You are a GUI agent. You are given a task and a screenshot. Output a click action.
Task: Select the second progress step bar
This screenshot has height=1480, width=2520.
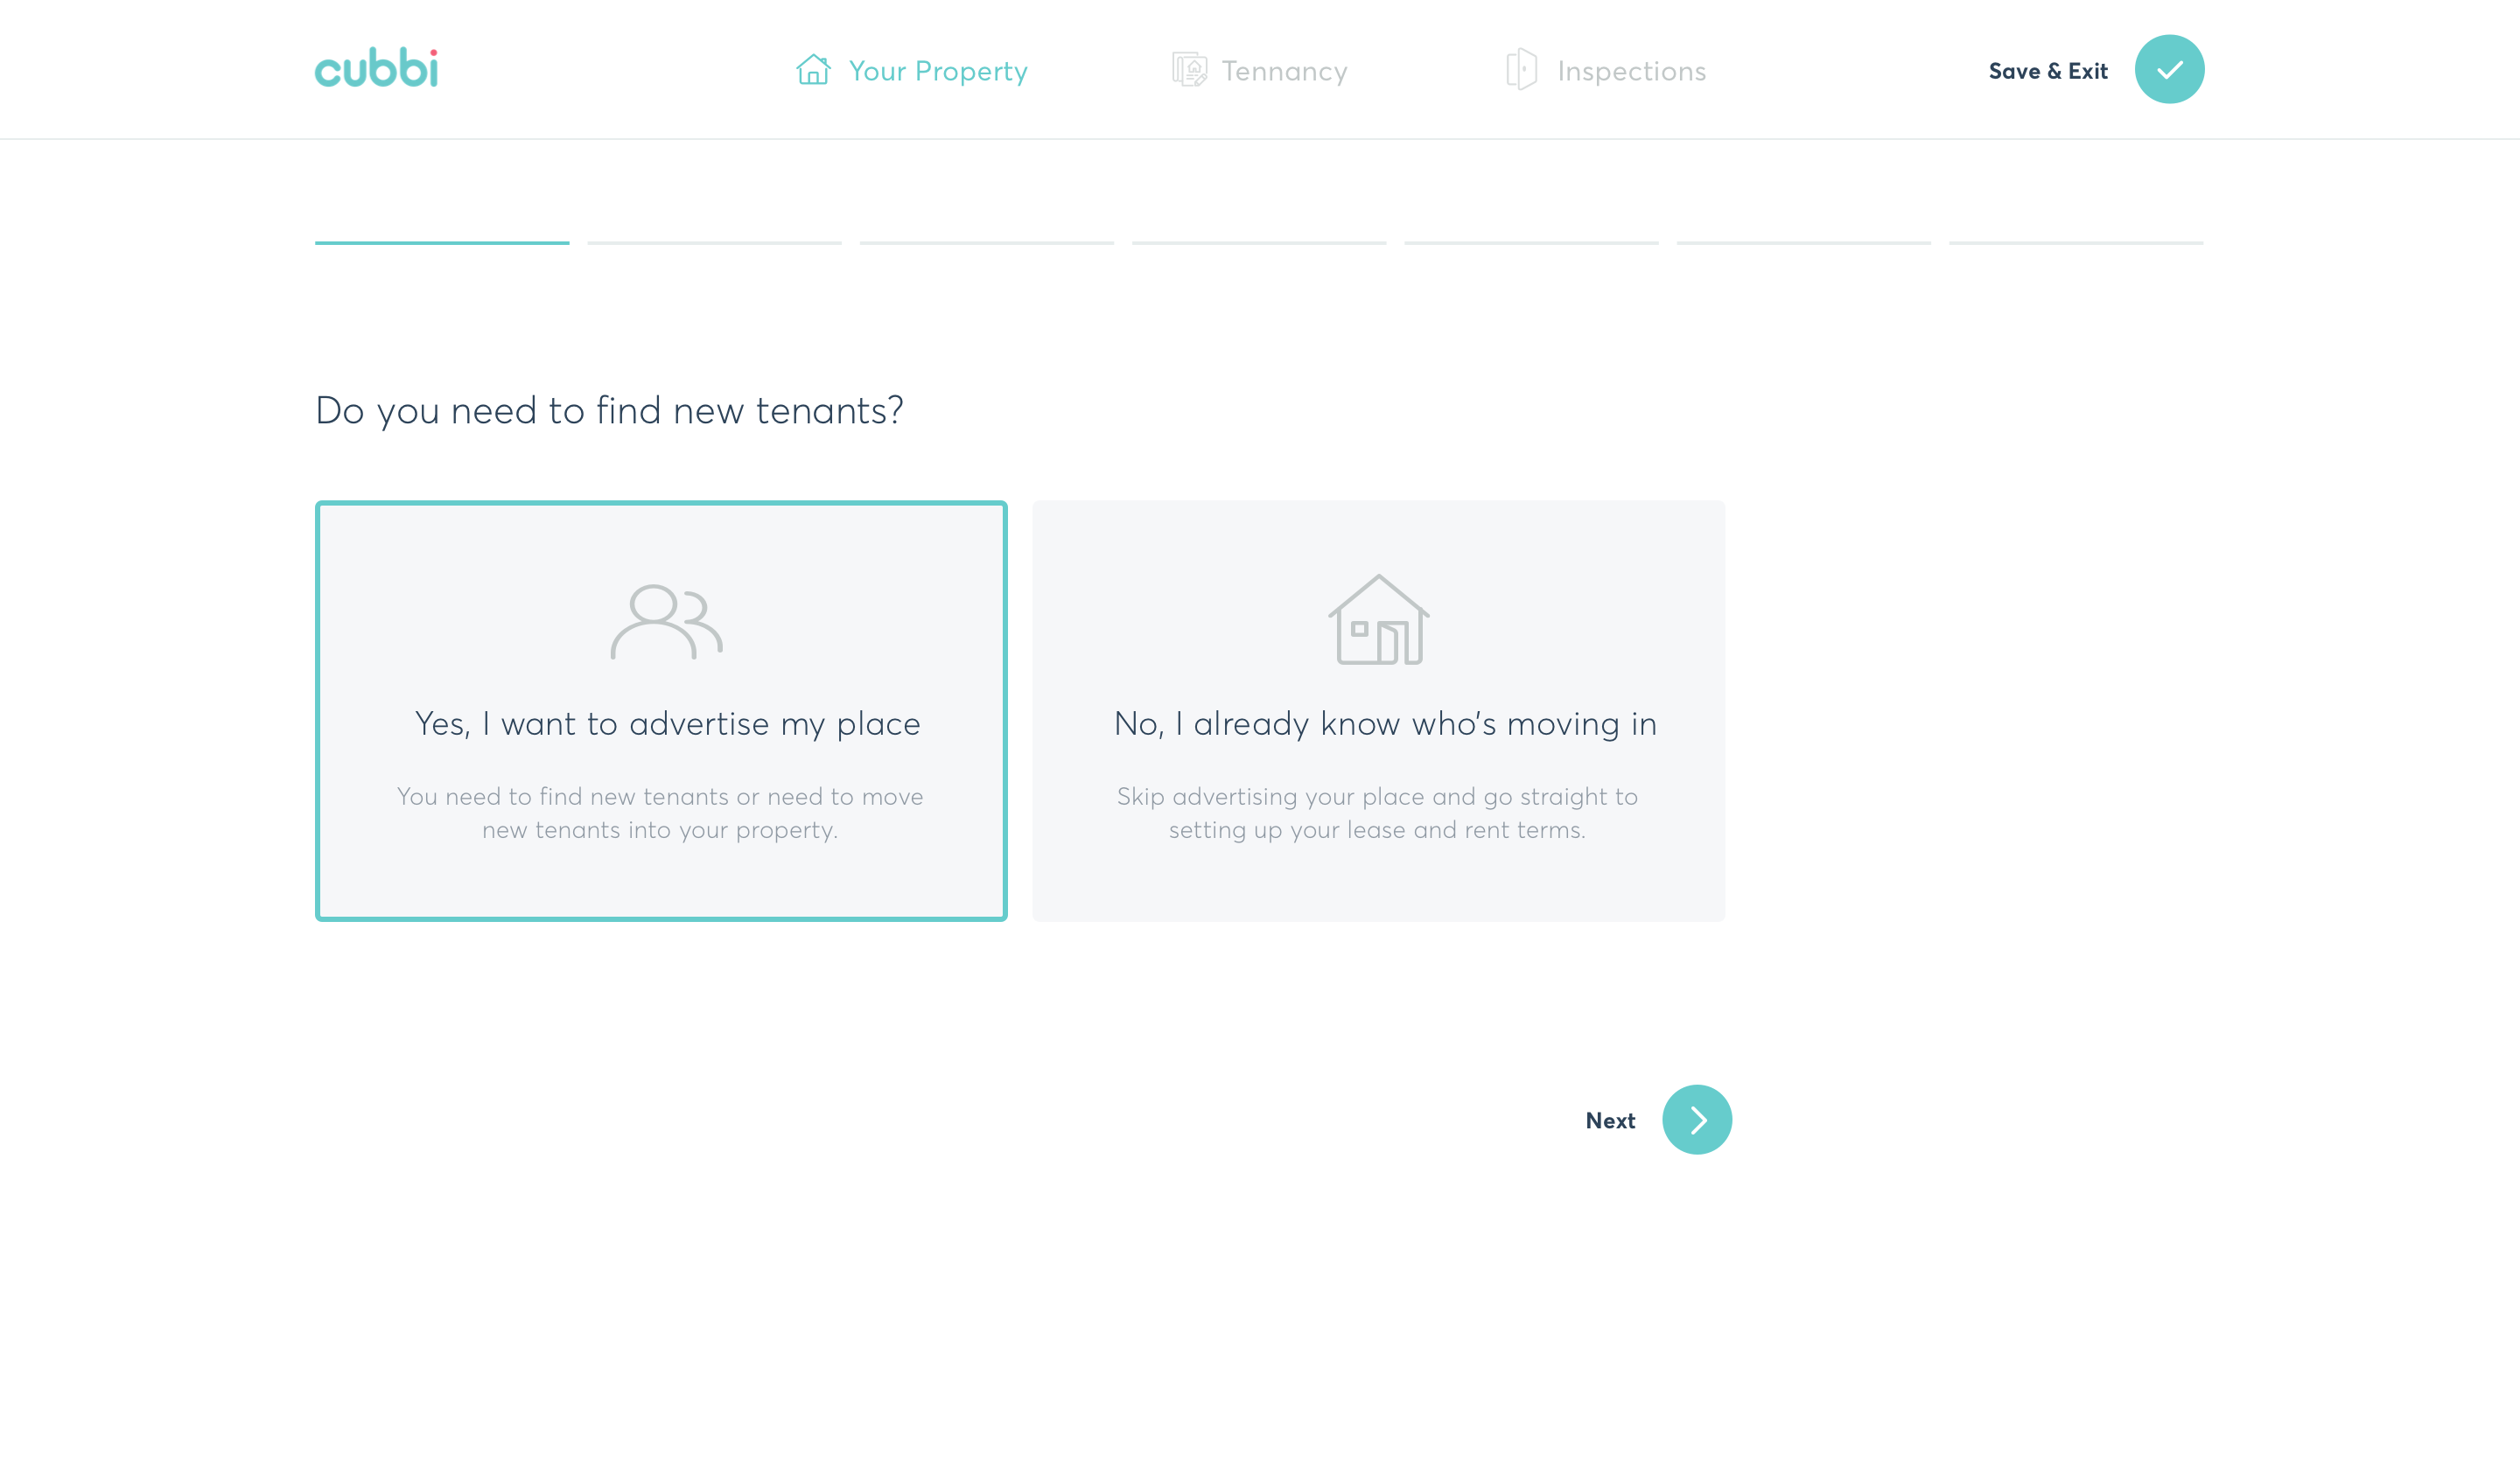(714, 242)
